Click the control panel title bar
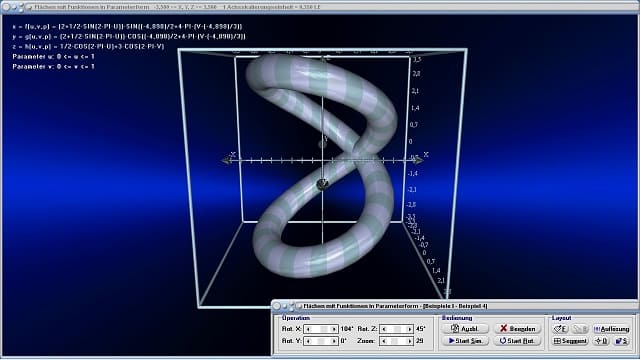This screenshot has height=360, width=640. coord(455,306)
